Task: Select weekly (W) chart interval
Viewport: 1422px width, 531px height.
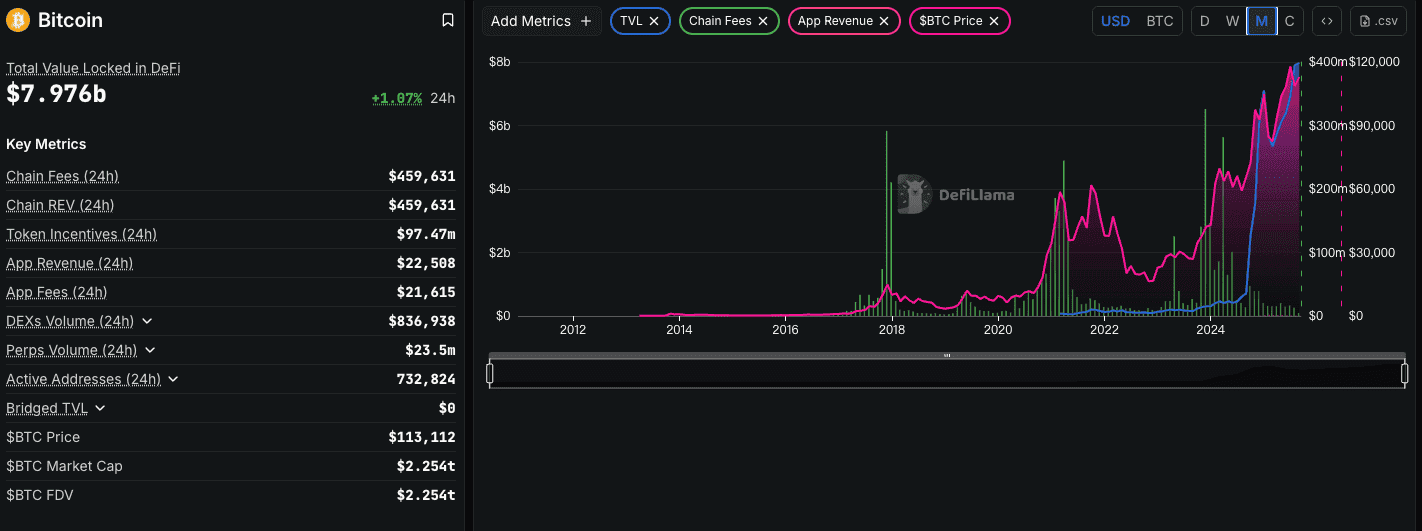Action: (1232, 20)
